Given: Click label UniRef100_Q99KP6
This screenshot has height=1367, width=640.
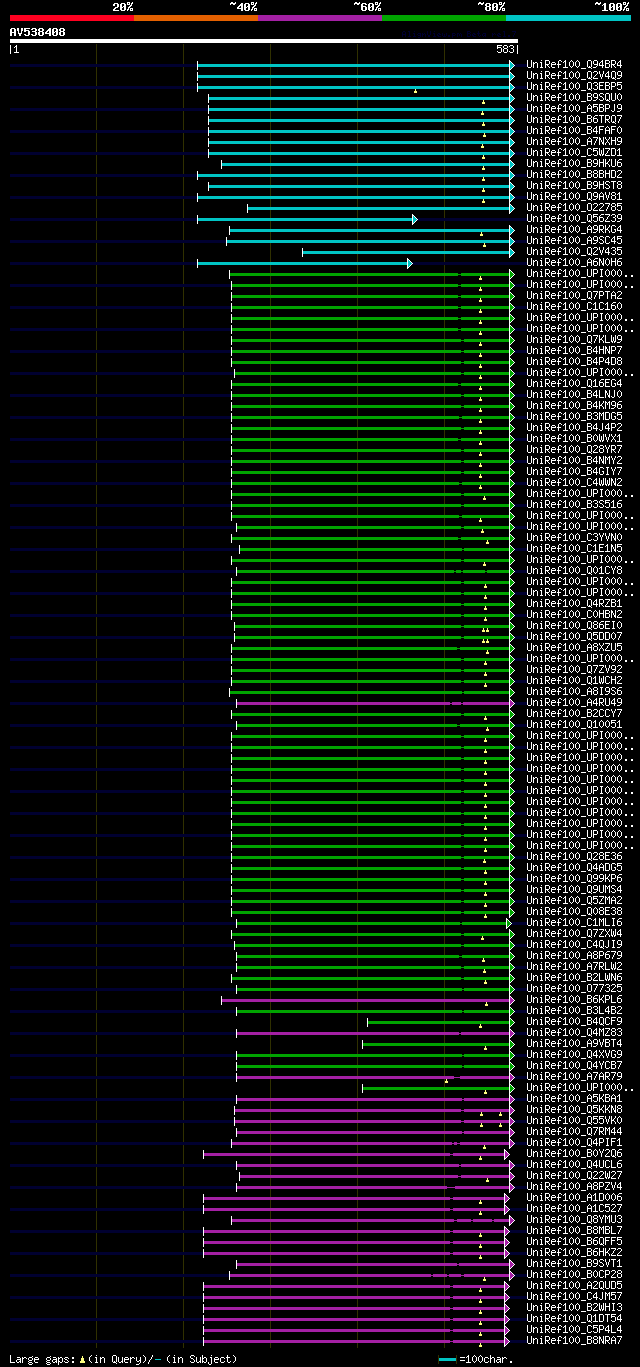Looking at the screenshot, I should click(x=574, y=879).
